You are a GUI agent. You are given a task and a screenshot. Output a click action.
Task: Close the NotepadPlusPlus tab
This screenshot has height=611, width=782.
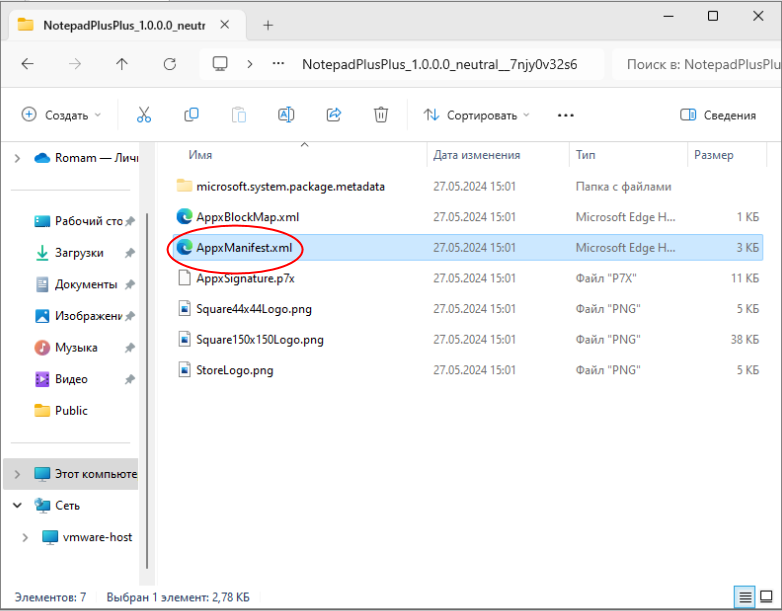(x=225, y=24)
